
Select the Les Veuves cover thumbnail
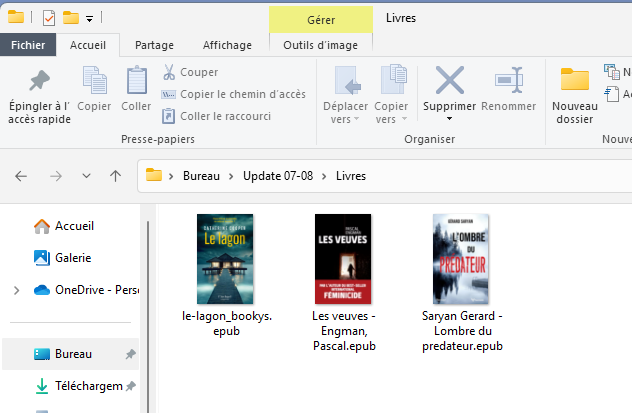(x=343, y=259)
